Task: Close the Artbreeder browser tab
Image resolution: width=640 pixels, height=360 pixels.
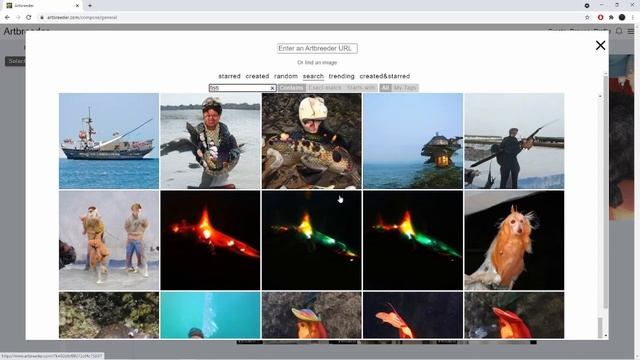Action: [x=77, y=6]
